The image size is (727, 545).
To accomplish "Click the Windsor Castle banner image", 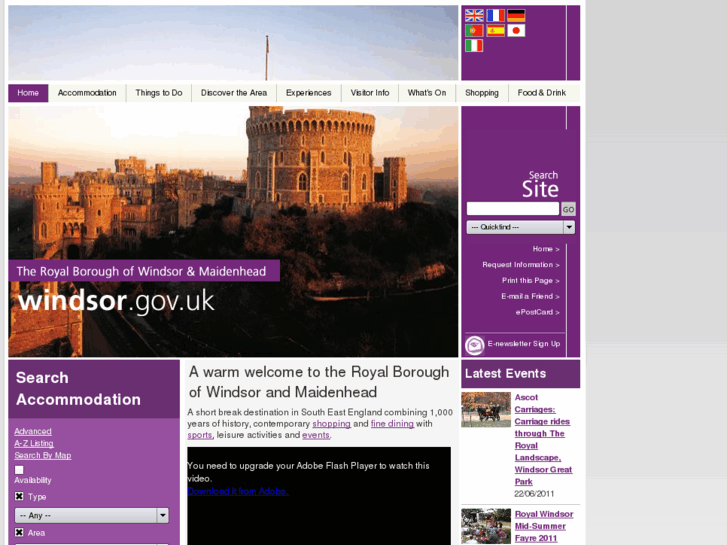I will [x=233, y=231].
